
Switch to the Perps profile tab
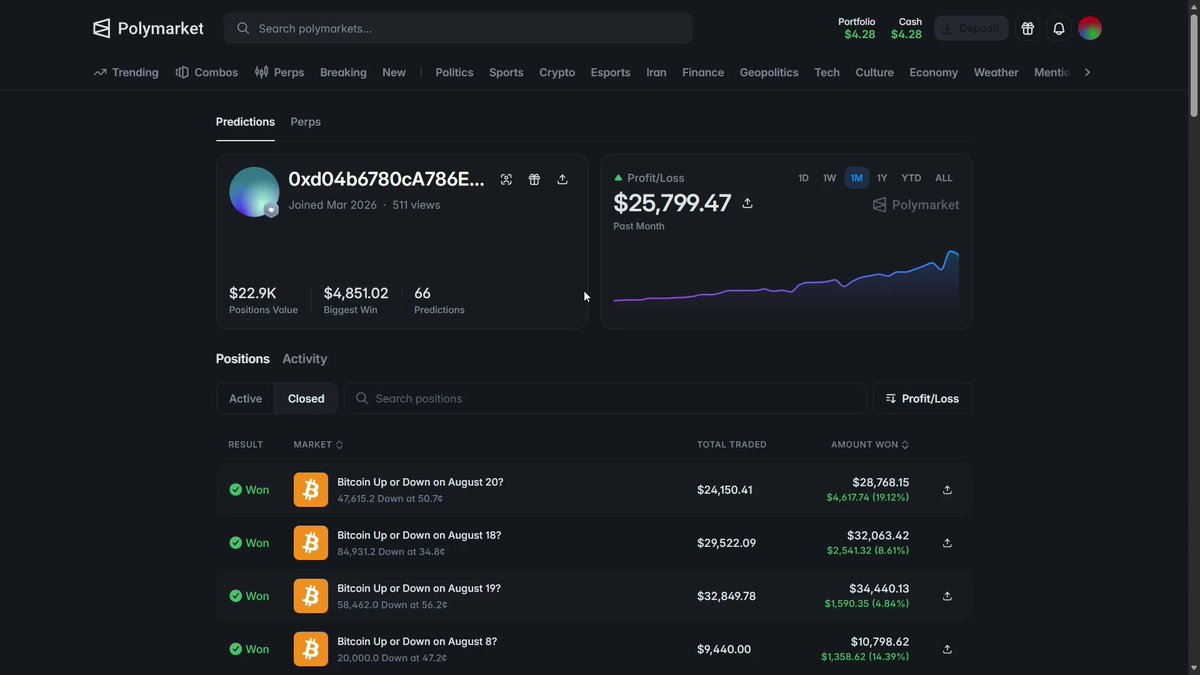pyautogui.click(x=305, y=122)
